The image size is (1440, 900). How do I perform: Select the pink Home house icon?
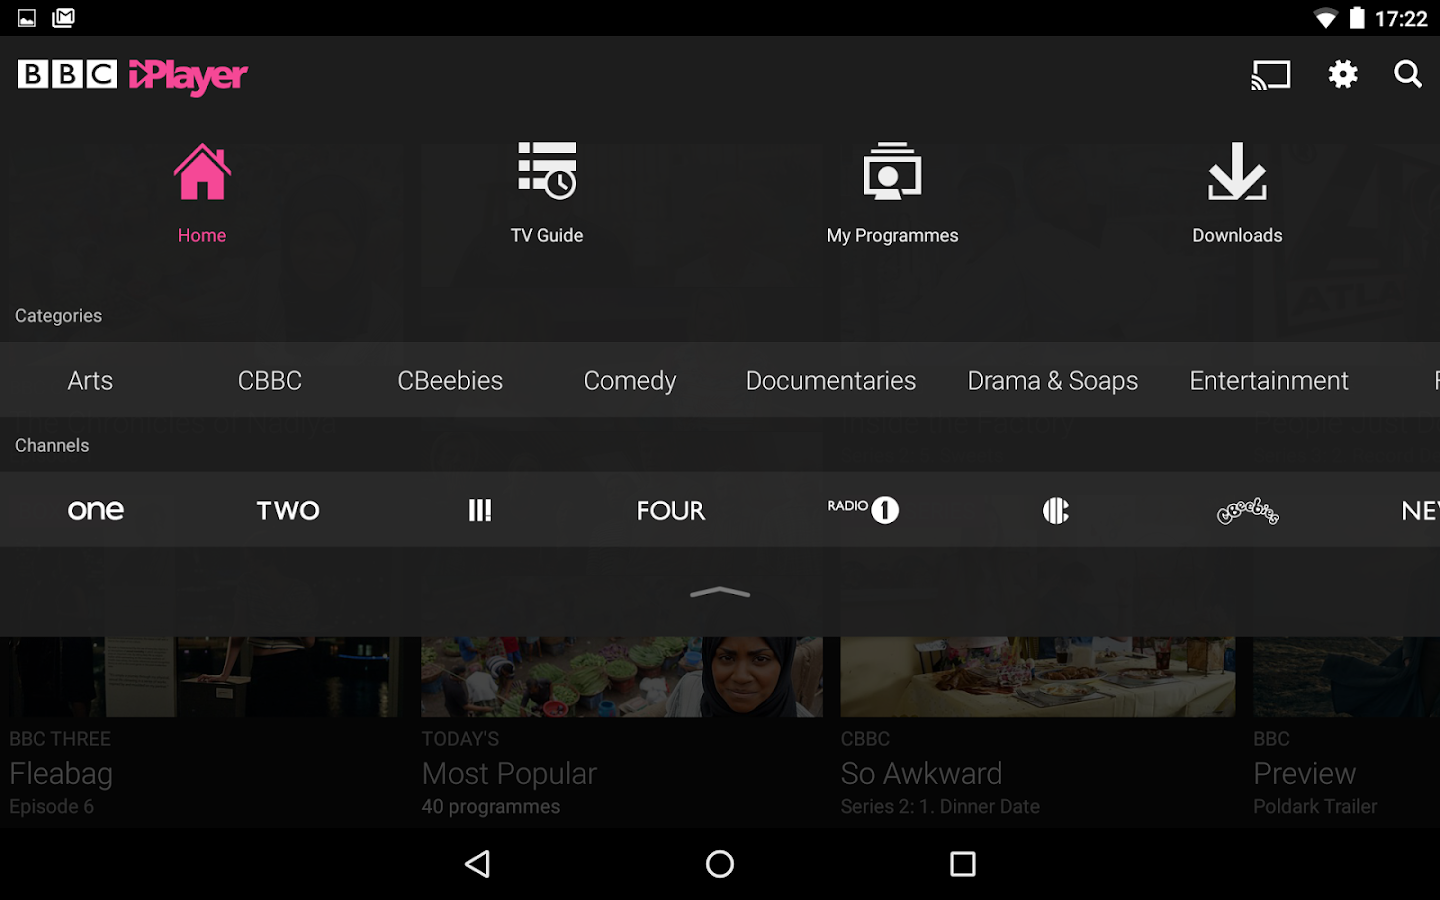tap(202, 171)
